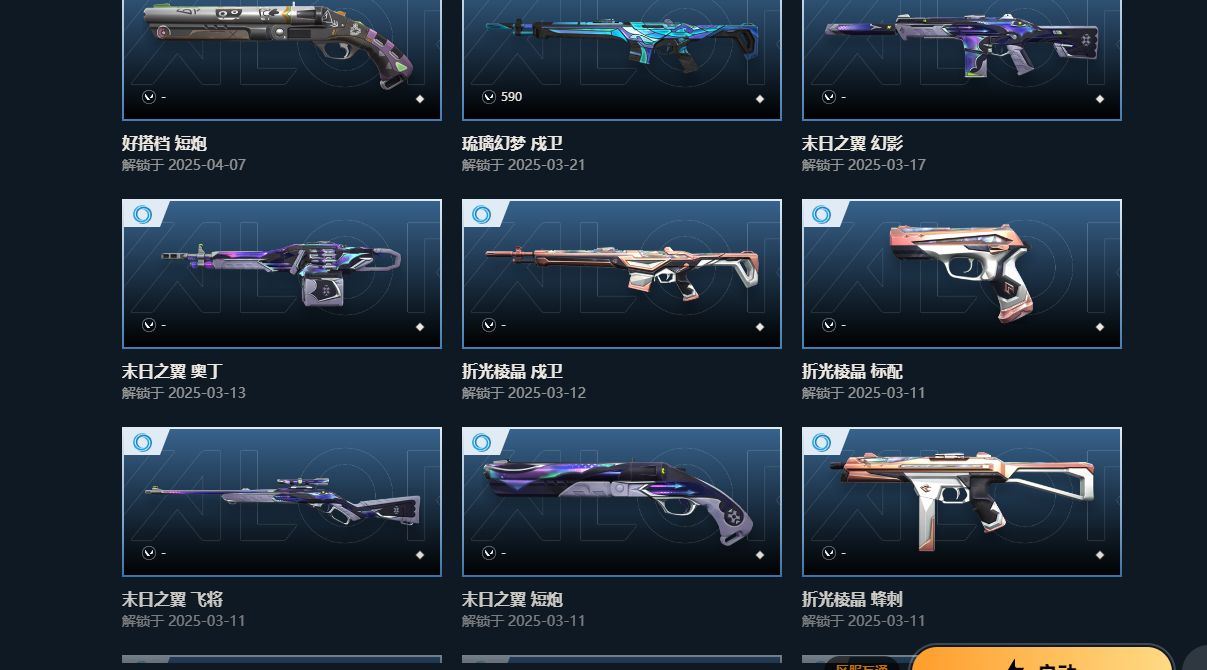Click blue ring badge on 末日之翼 奥丁 card
The height and width of the screenshot is (670, 1207).
tap(141, 214)
